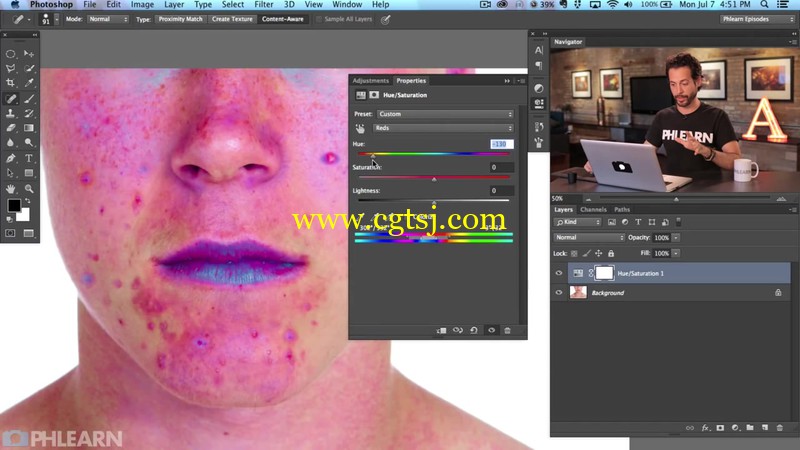Clip adjustment to layer below
The width and height of the screenshot is (800, 450).
click(x=442, y=331)
